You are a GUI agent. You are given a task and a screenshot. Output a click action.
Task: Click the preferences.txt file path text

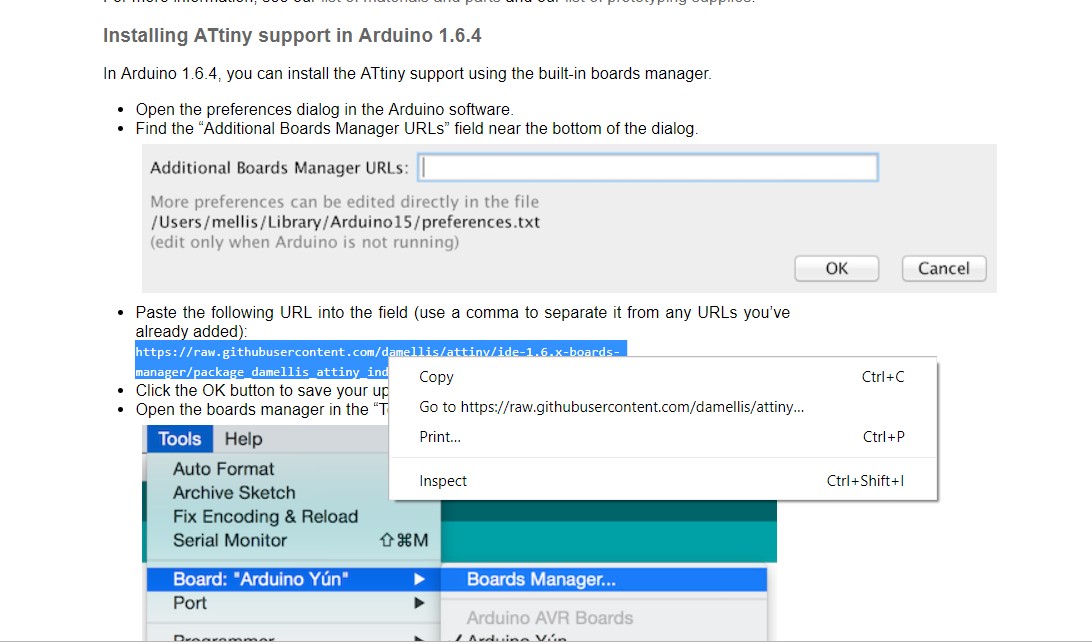point(345,222)
